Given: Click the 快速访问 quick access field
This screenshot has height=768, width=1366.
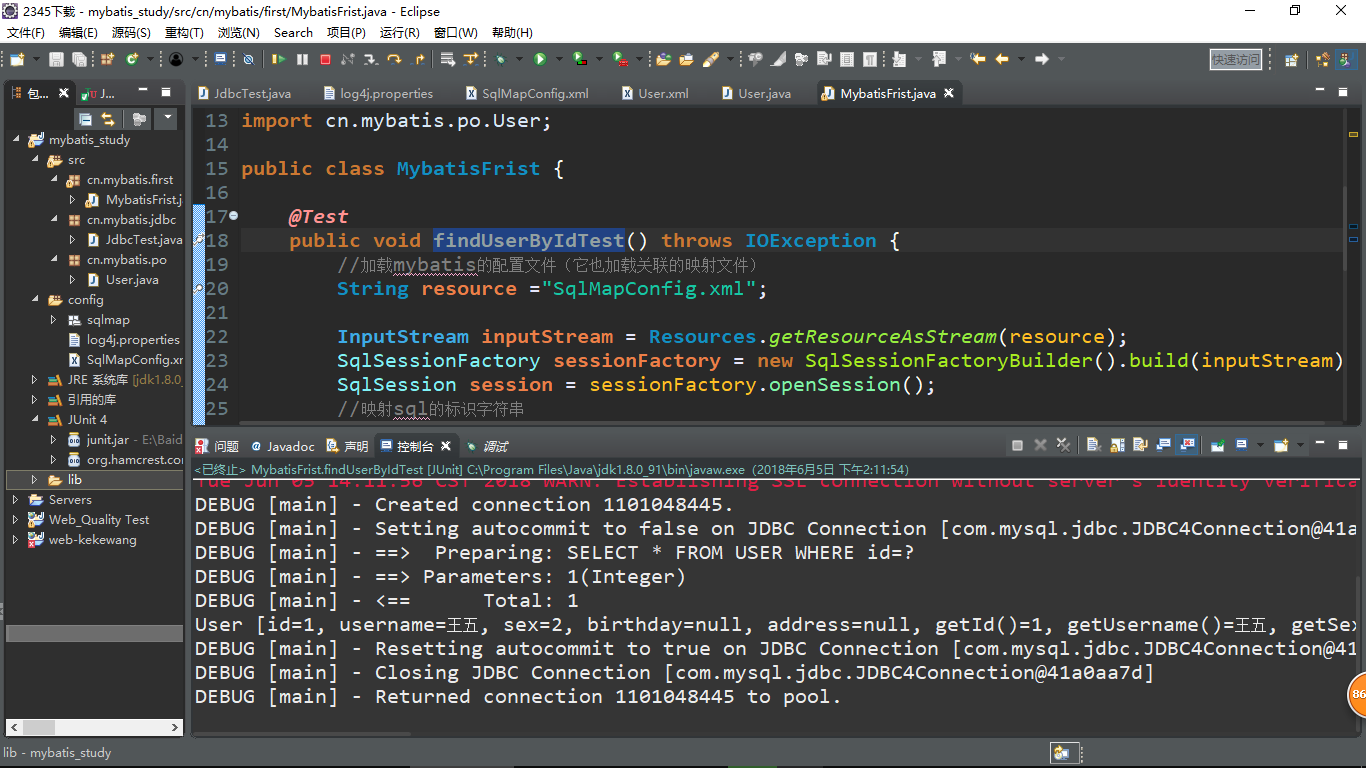Looking at the screenshot, I should [x=1236, y=59].
